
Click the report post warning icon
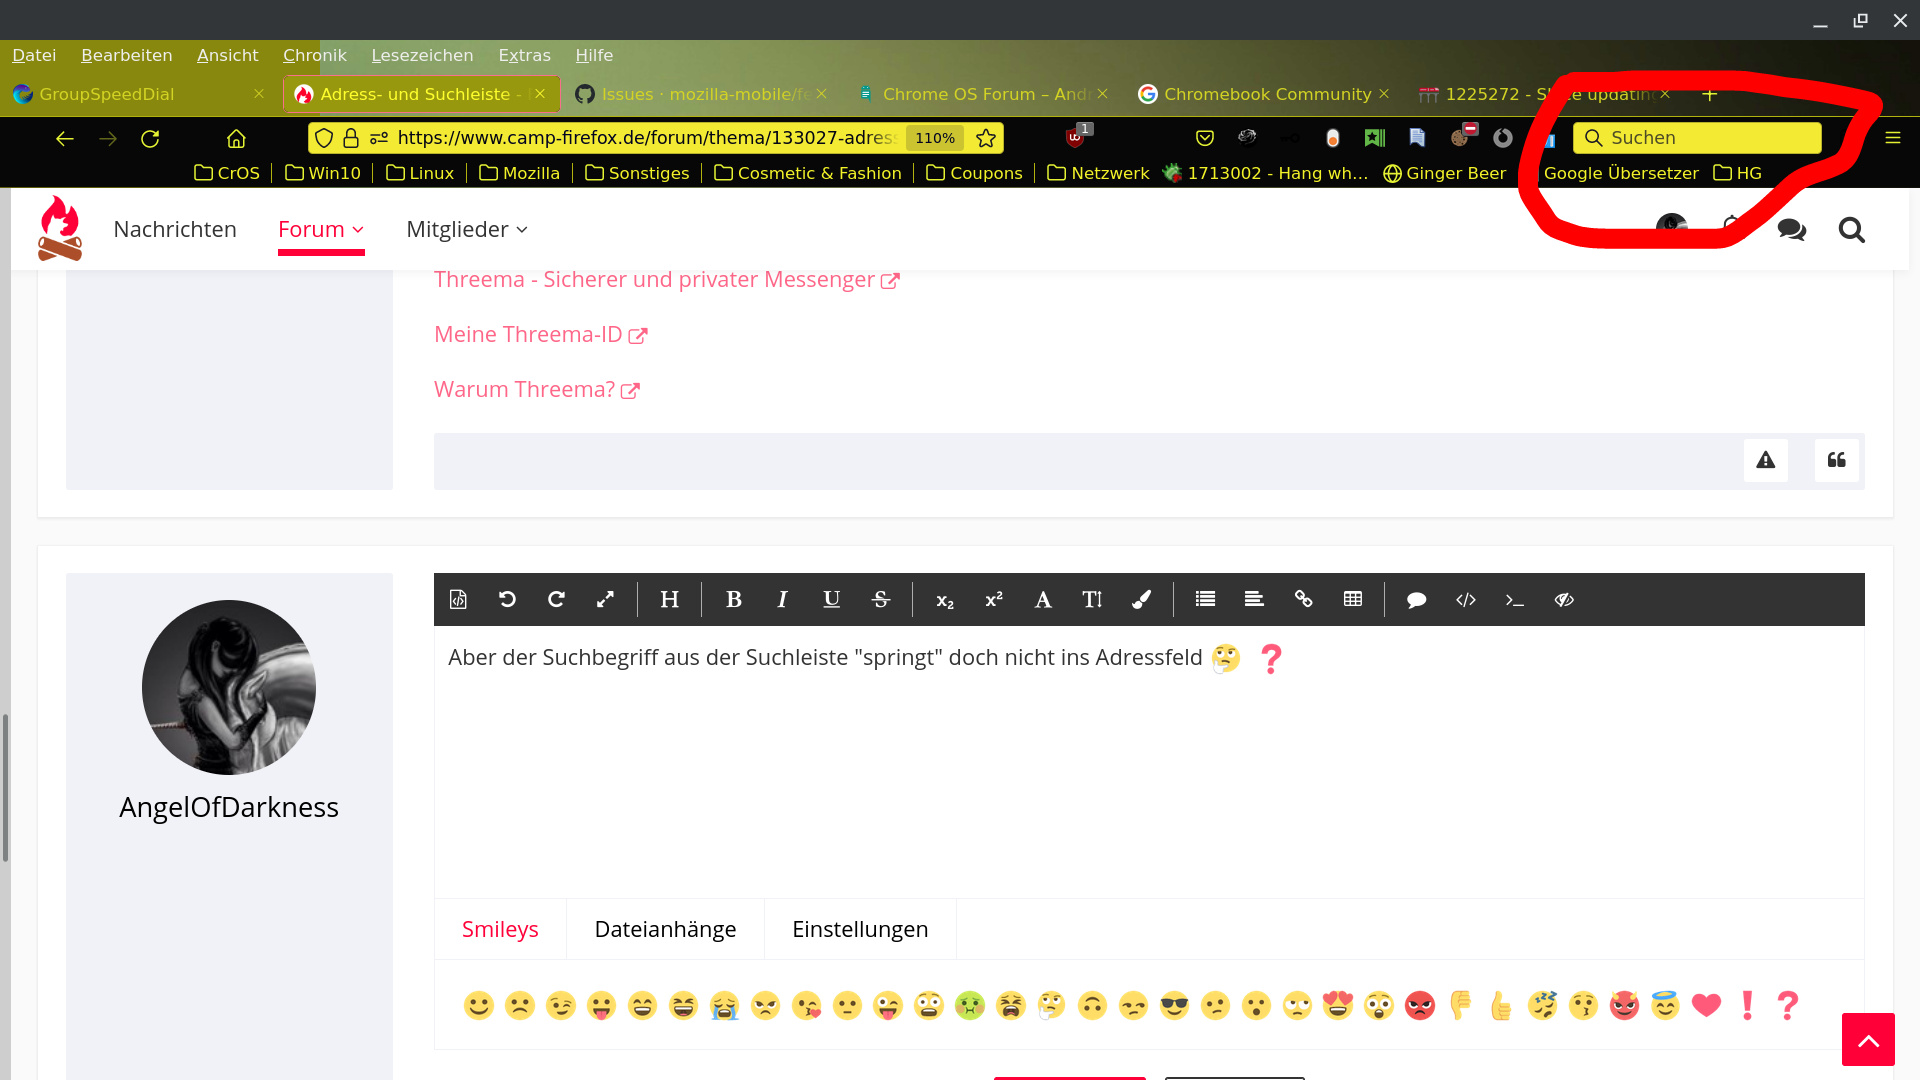tap(1765, 460)
